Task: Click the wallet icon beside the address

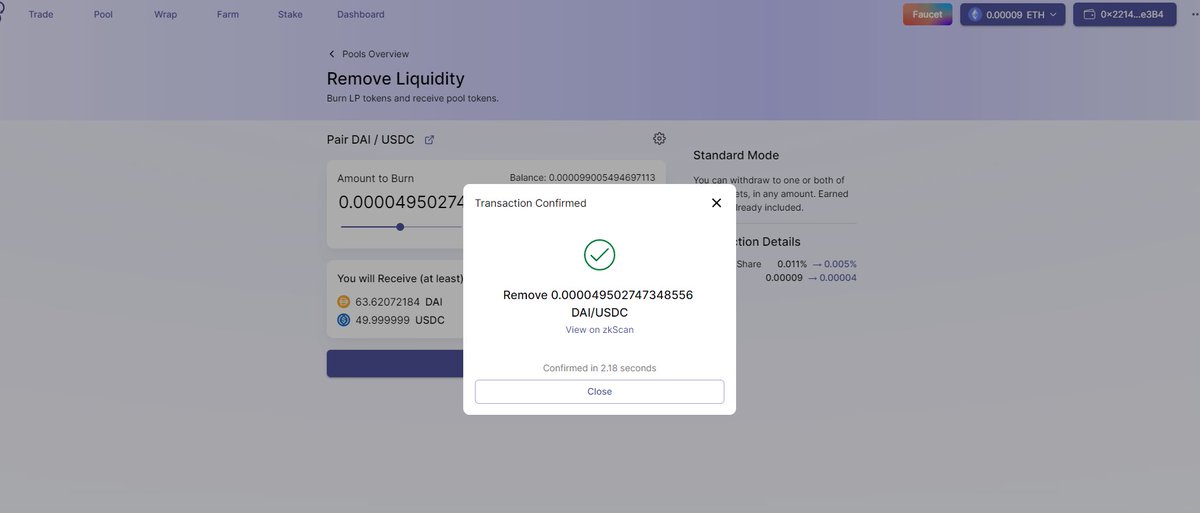Action: pos(1089,15)
